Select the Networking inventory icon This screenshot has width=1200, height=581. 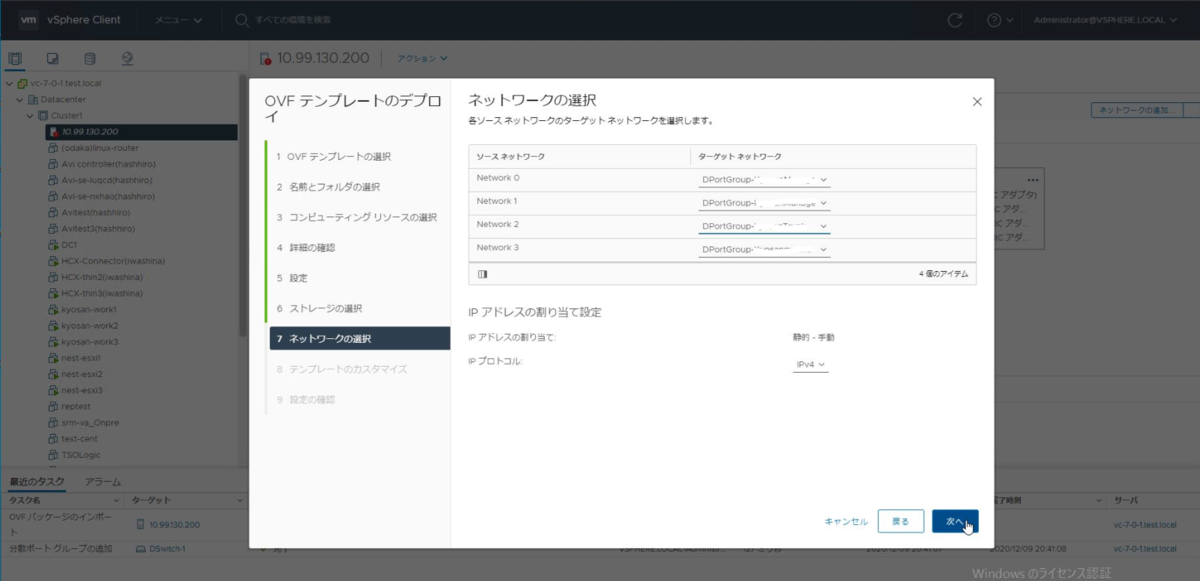[127, 58]
